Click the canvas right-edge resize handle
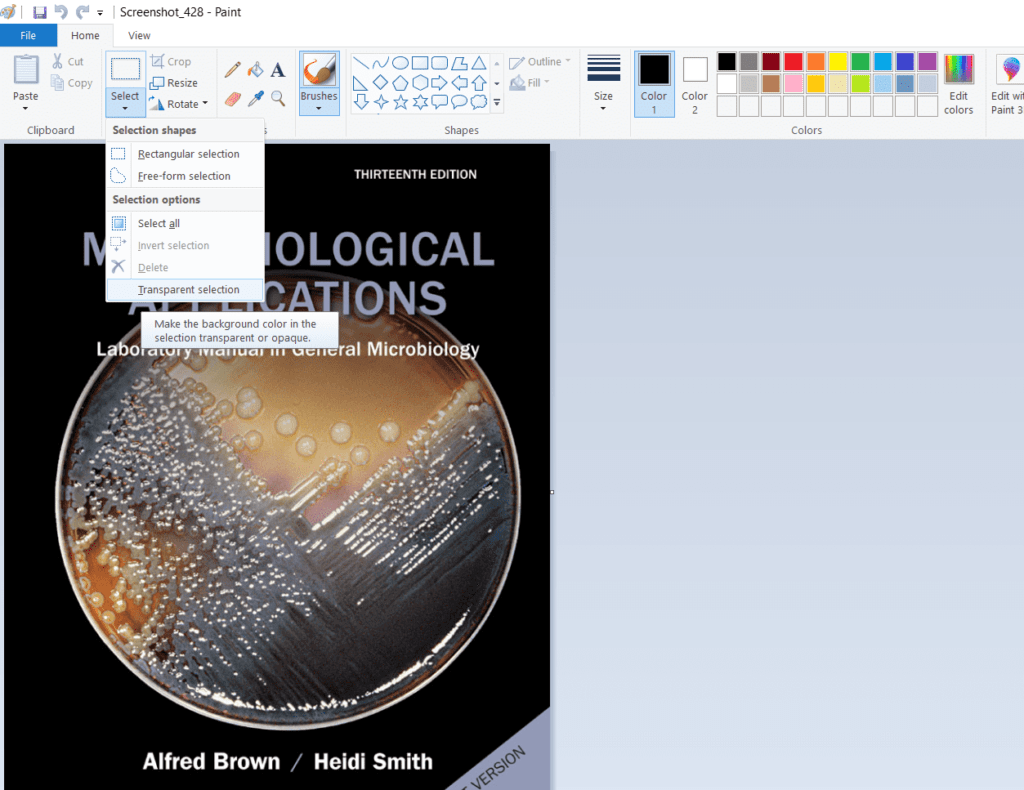1024x790 pixels. point(552,492)
